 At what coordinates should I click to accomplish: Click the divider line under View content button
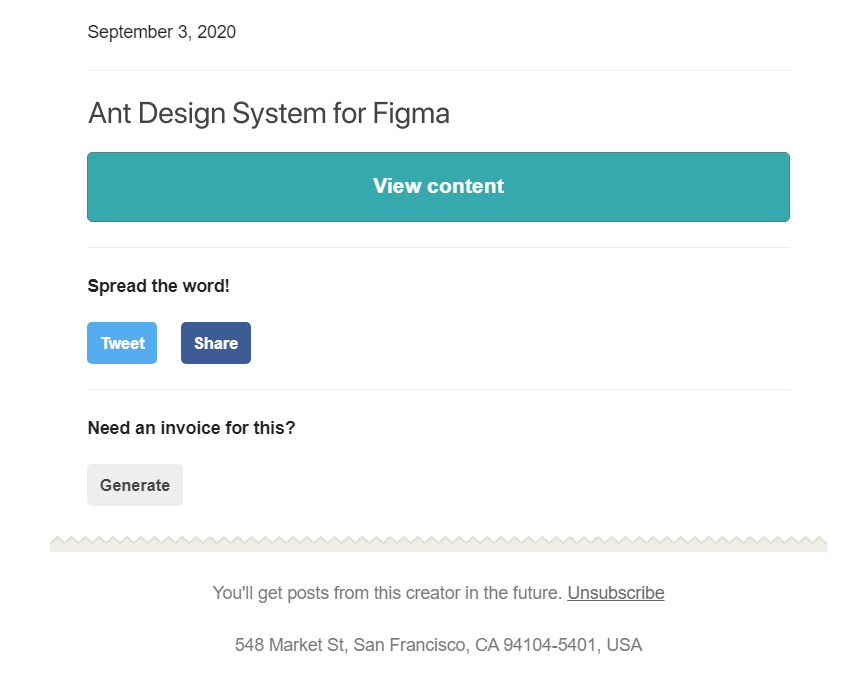pyautogui.click(x=439, y=248)
